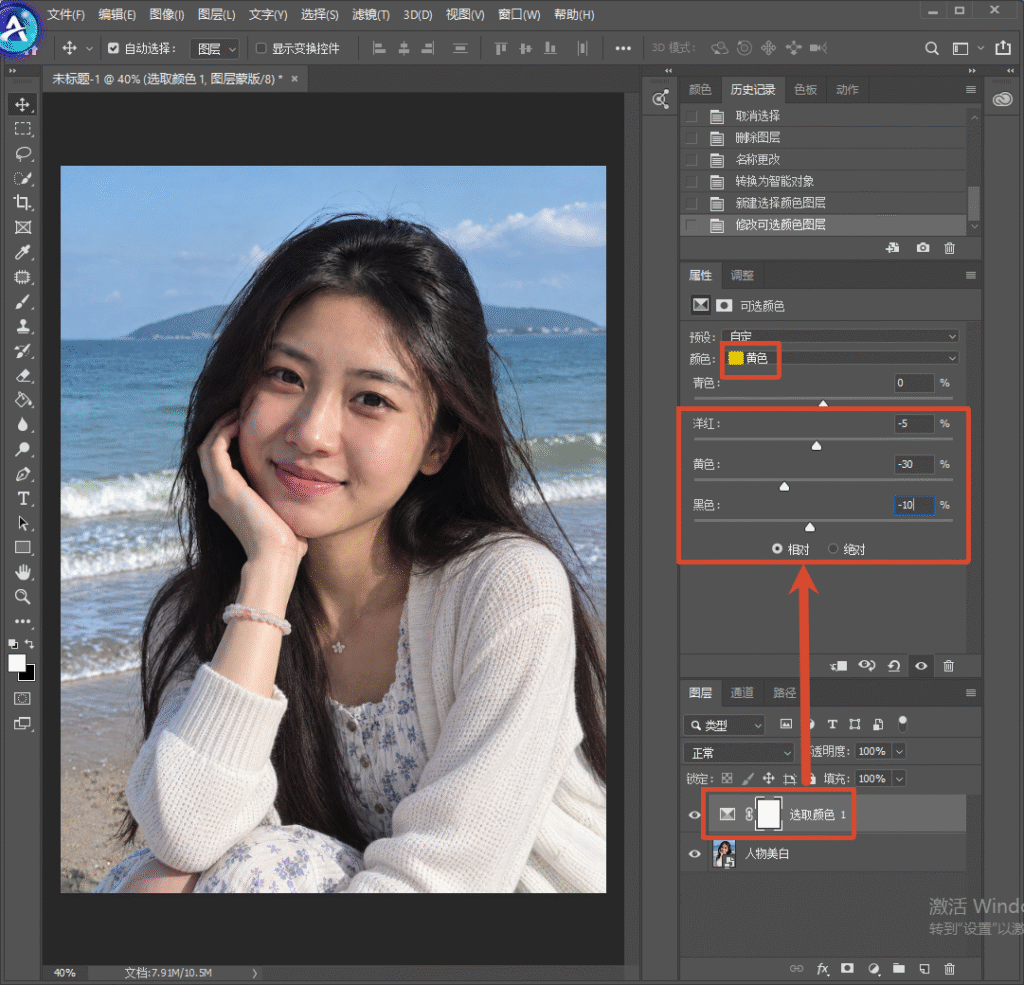Select the Clone Stamp tool
Image resolution: width=1024 pixels, height=985 pixels.
[23, 326]
